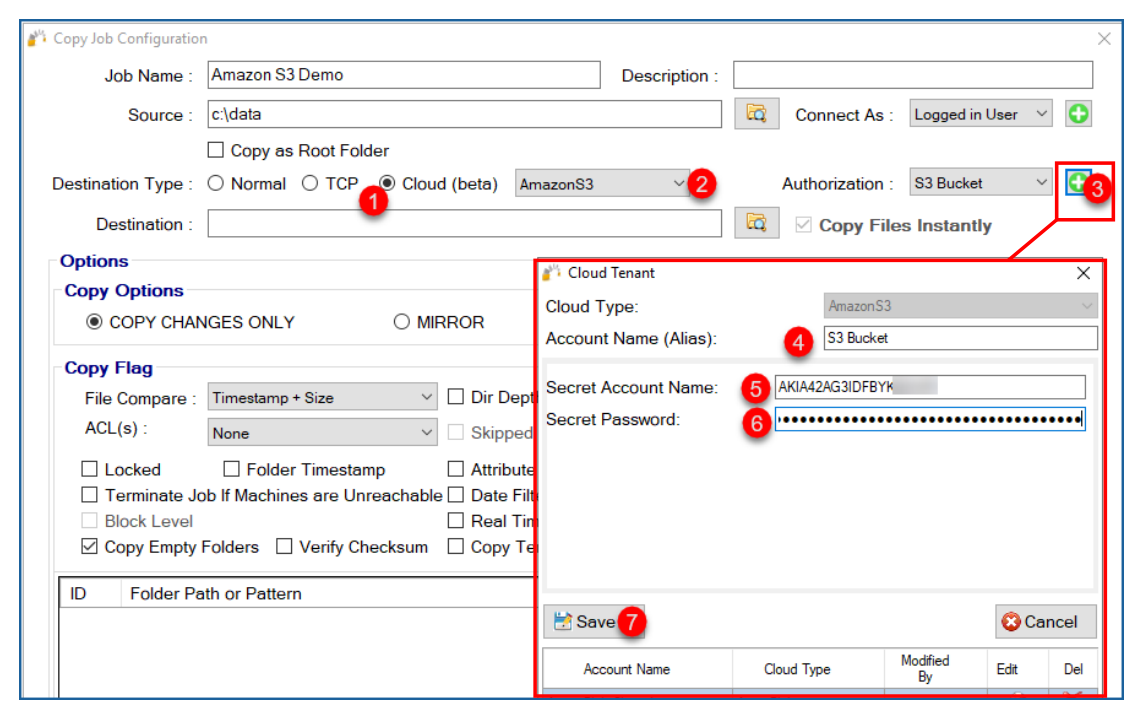Close the Cloud Tenant dialog

pyautogui.click(x=1083, y=273)
